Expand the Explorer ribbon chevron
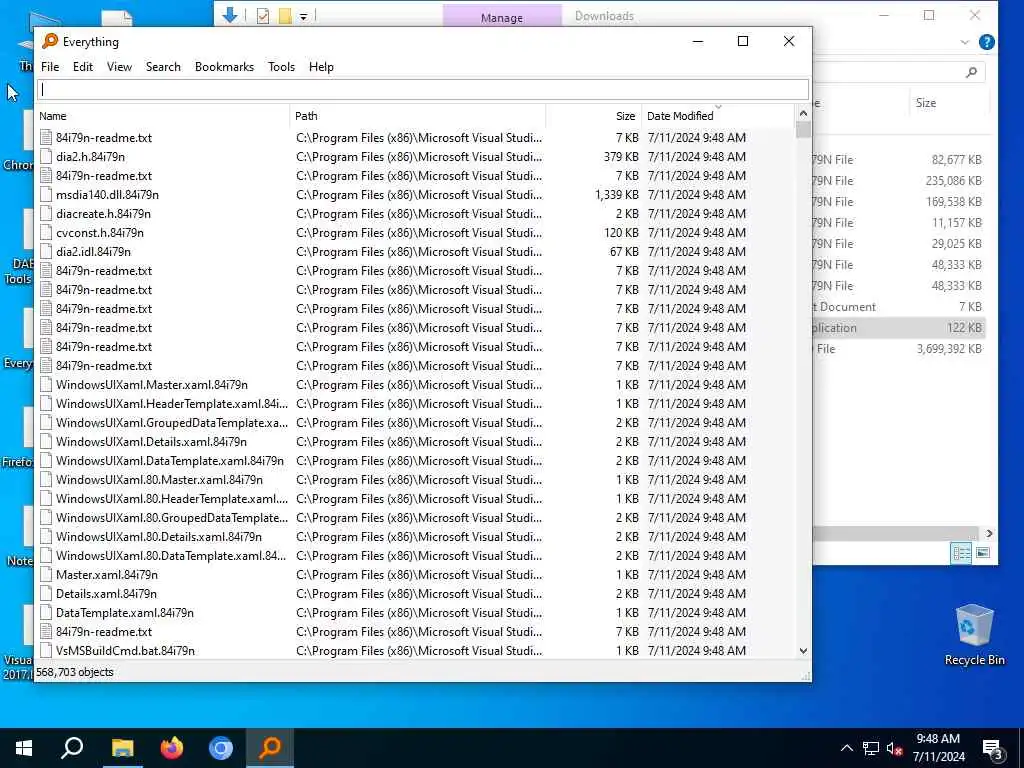The image size is (1024, 768). tap(965, 42)
